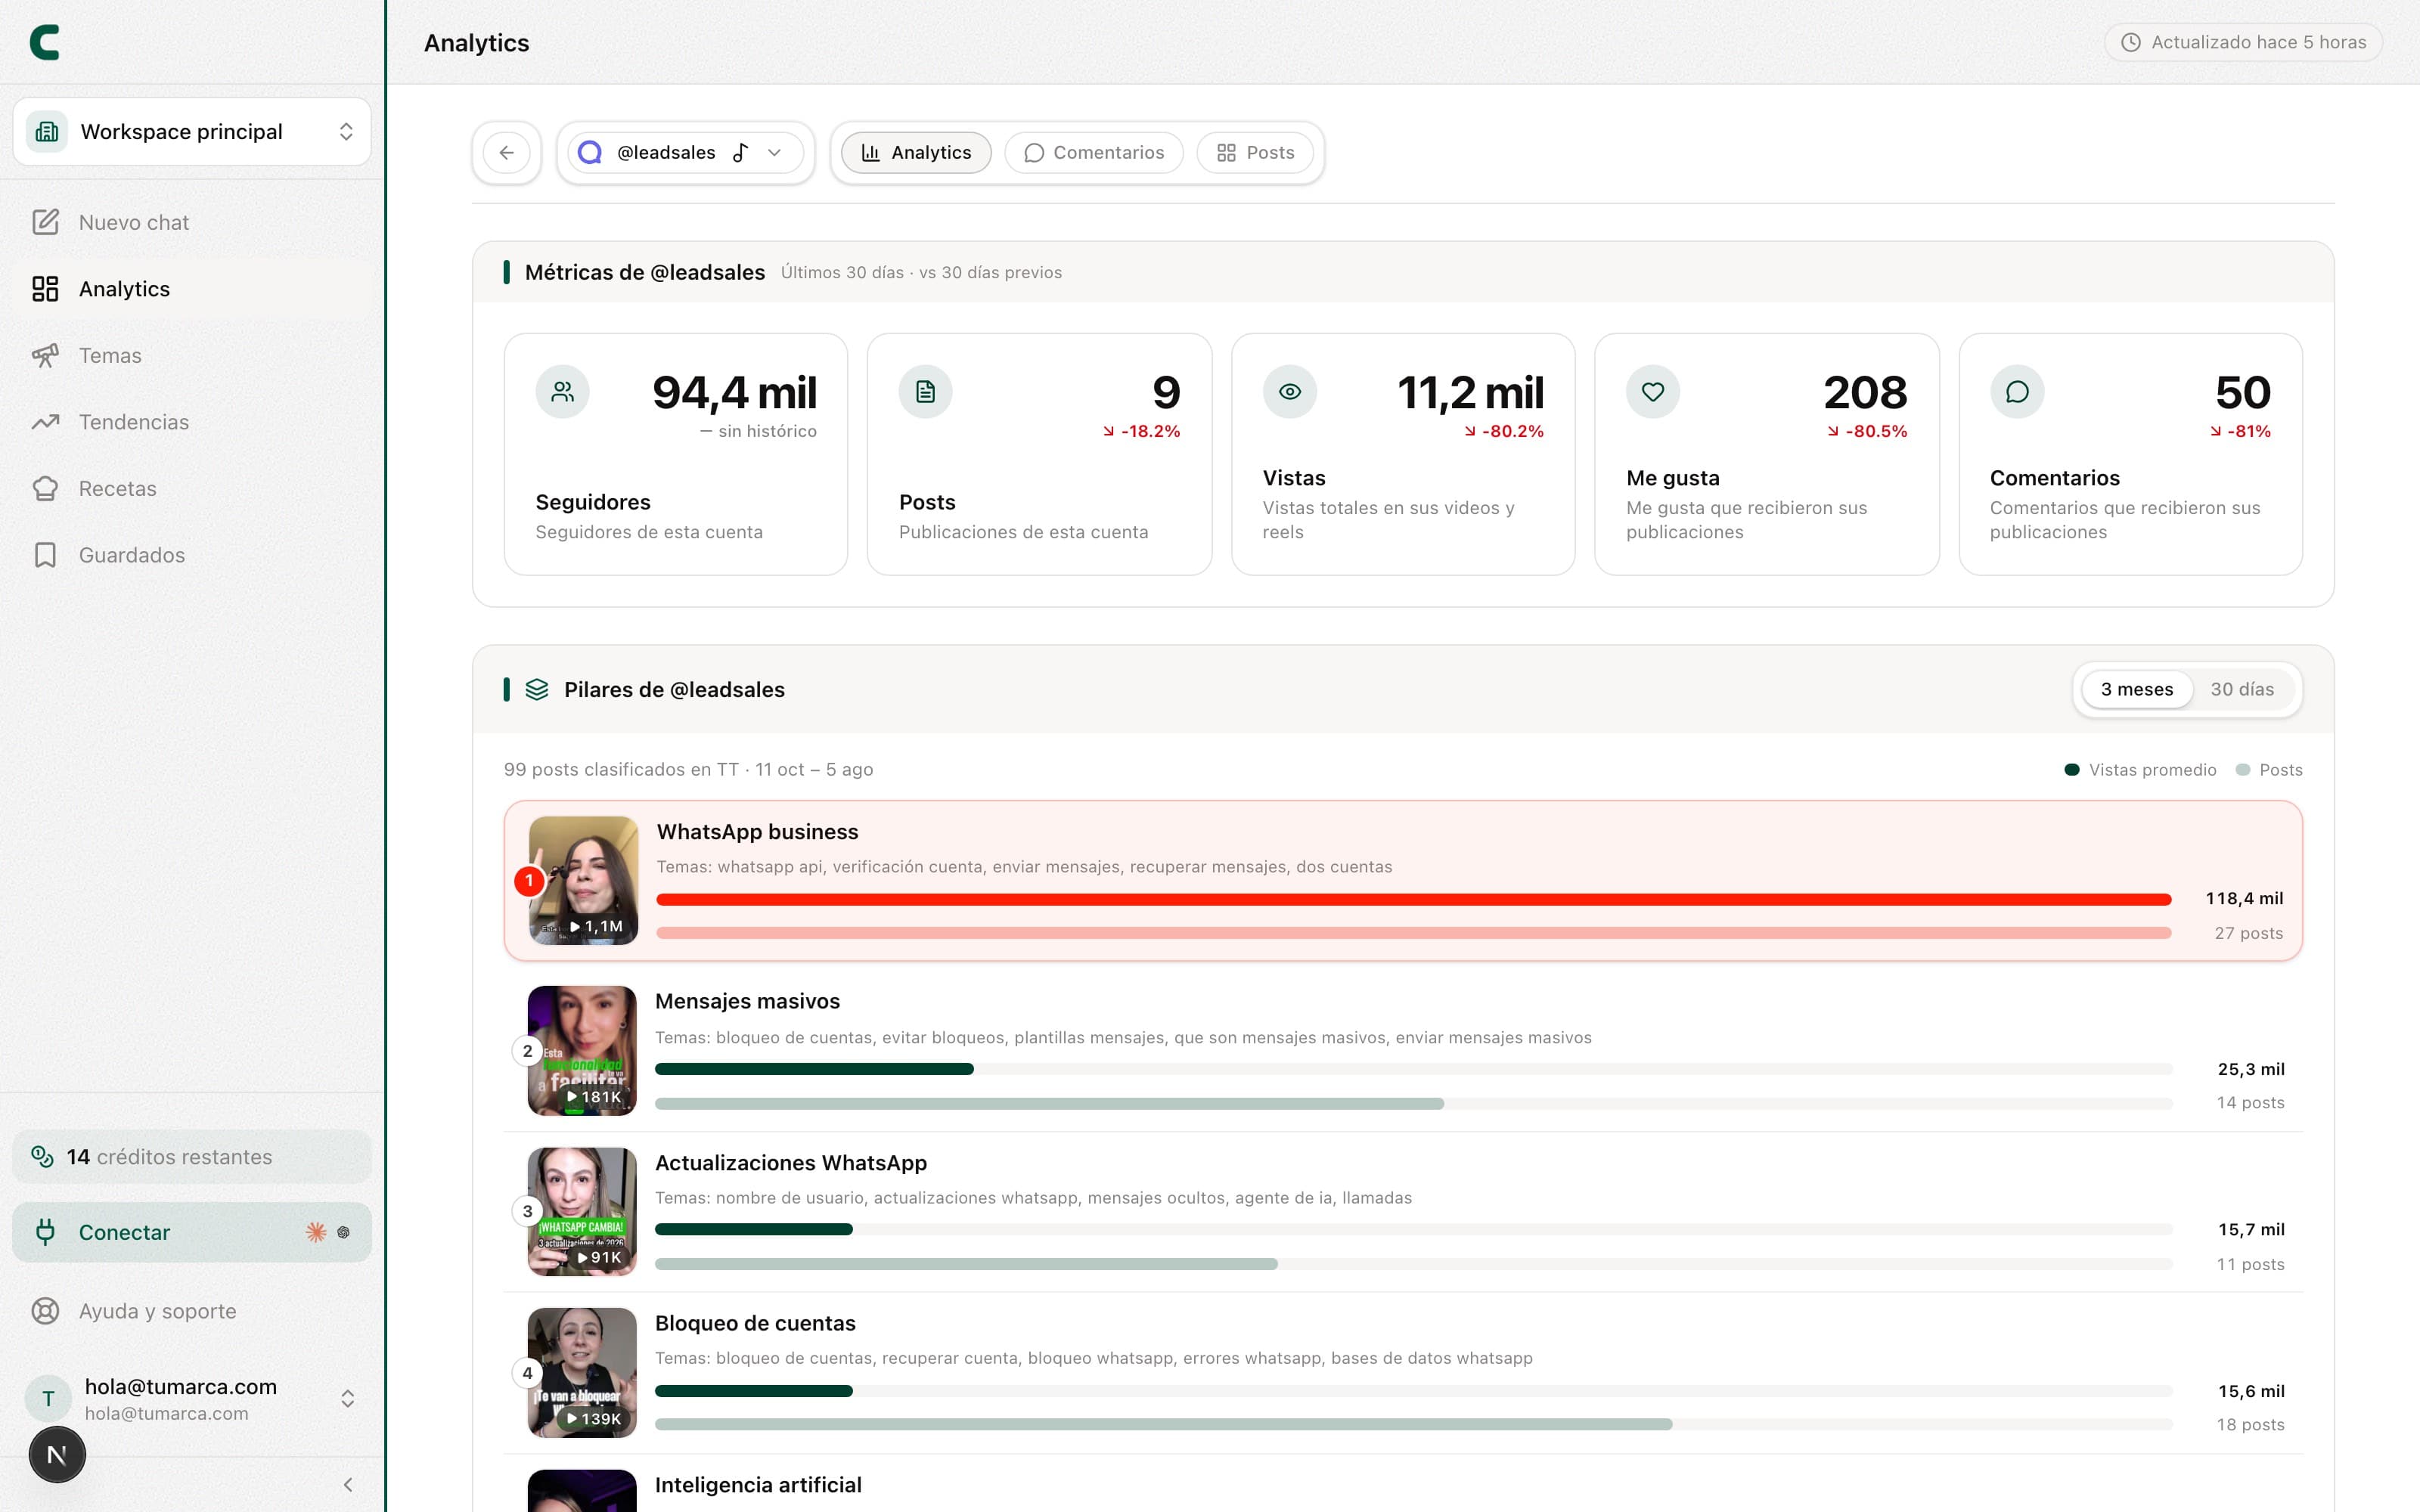Click the Ayuda y soporte lifebuoy icon
This screenshot has width=2420, height=1512.
pyautogui.click(x=45, y=1311)
